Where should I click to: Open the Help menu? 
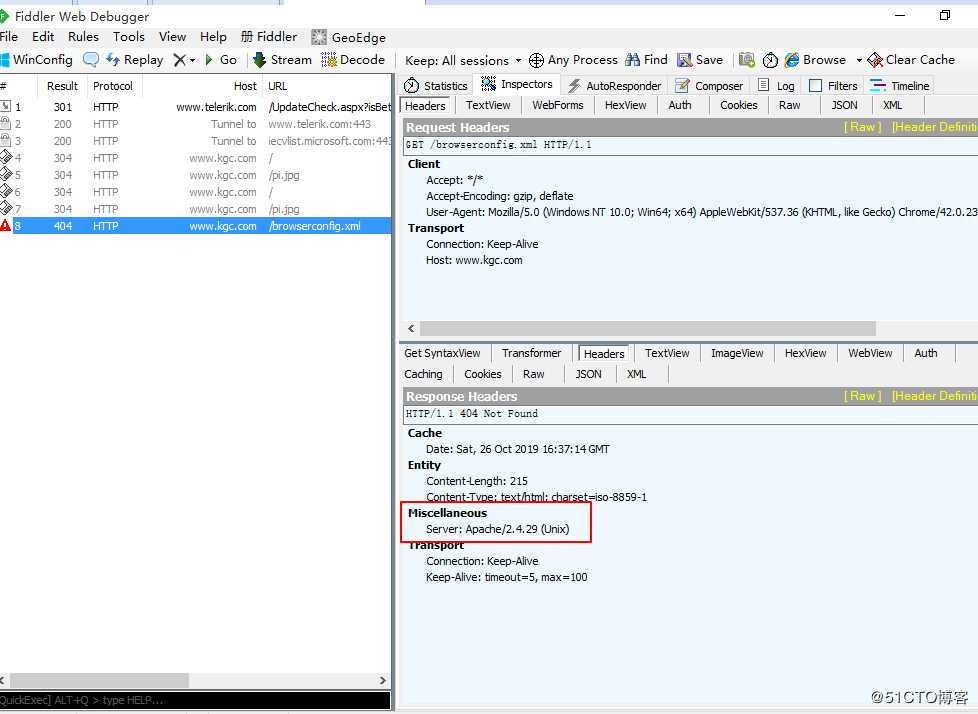coord(213,37)
